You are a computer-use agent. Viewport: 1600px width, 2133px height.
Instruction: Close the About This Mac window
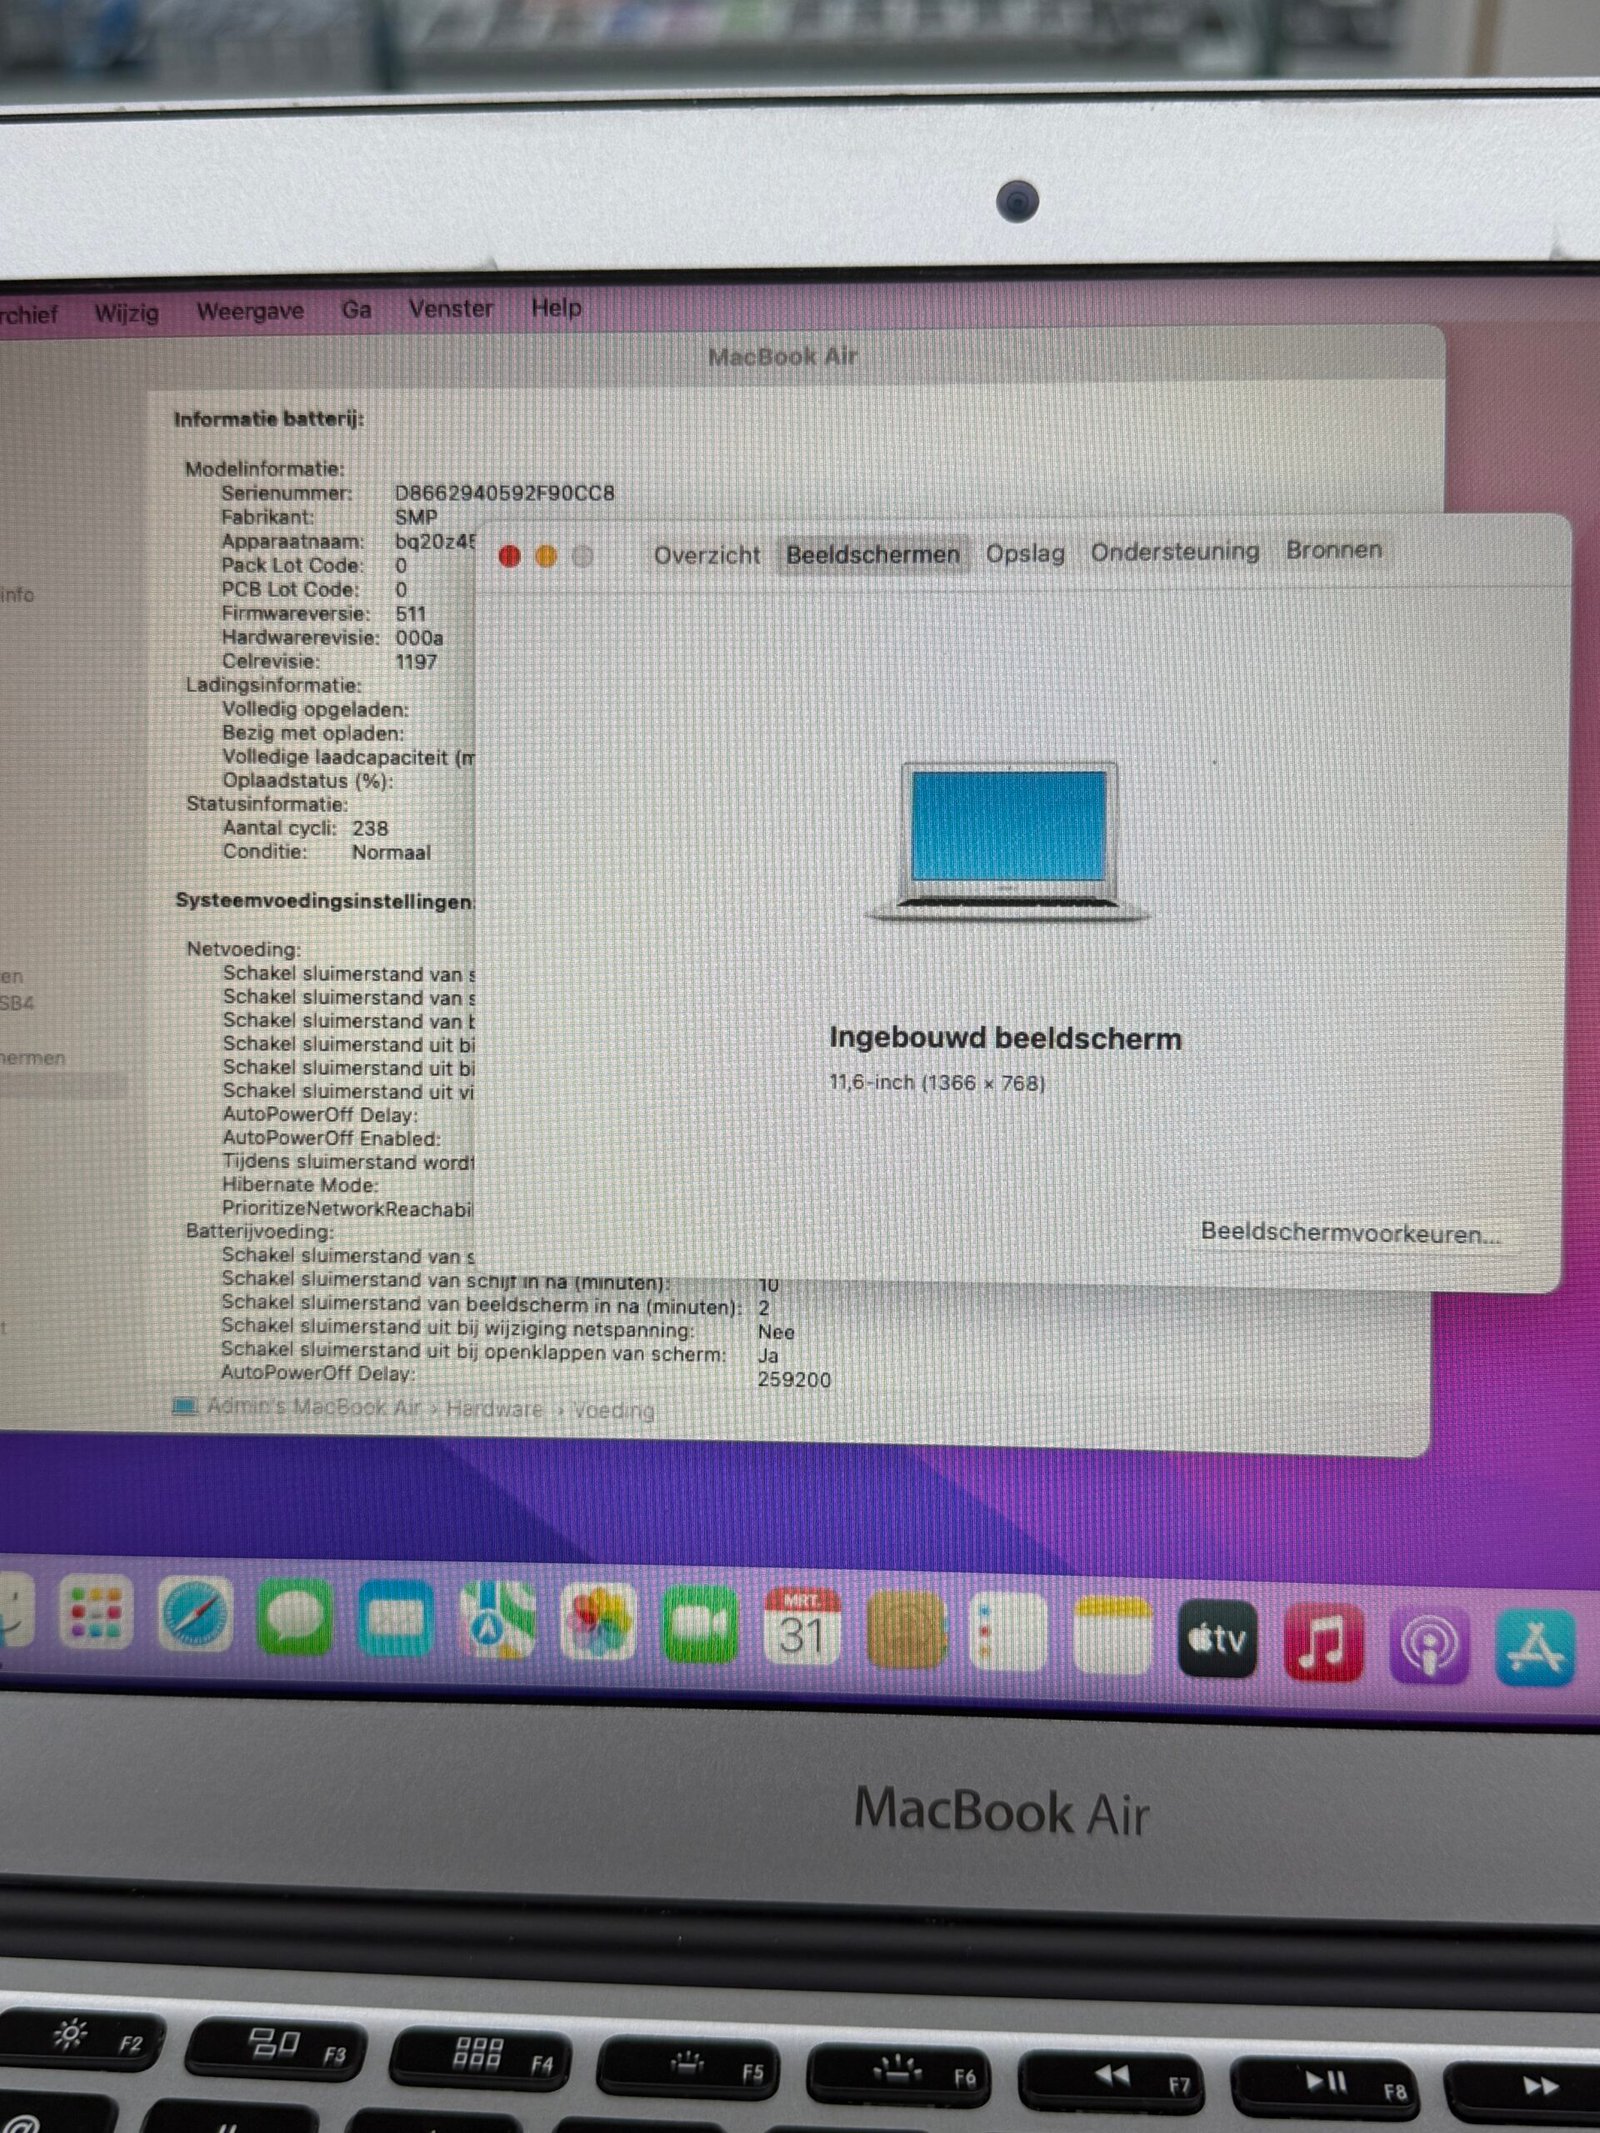[509, 557]
